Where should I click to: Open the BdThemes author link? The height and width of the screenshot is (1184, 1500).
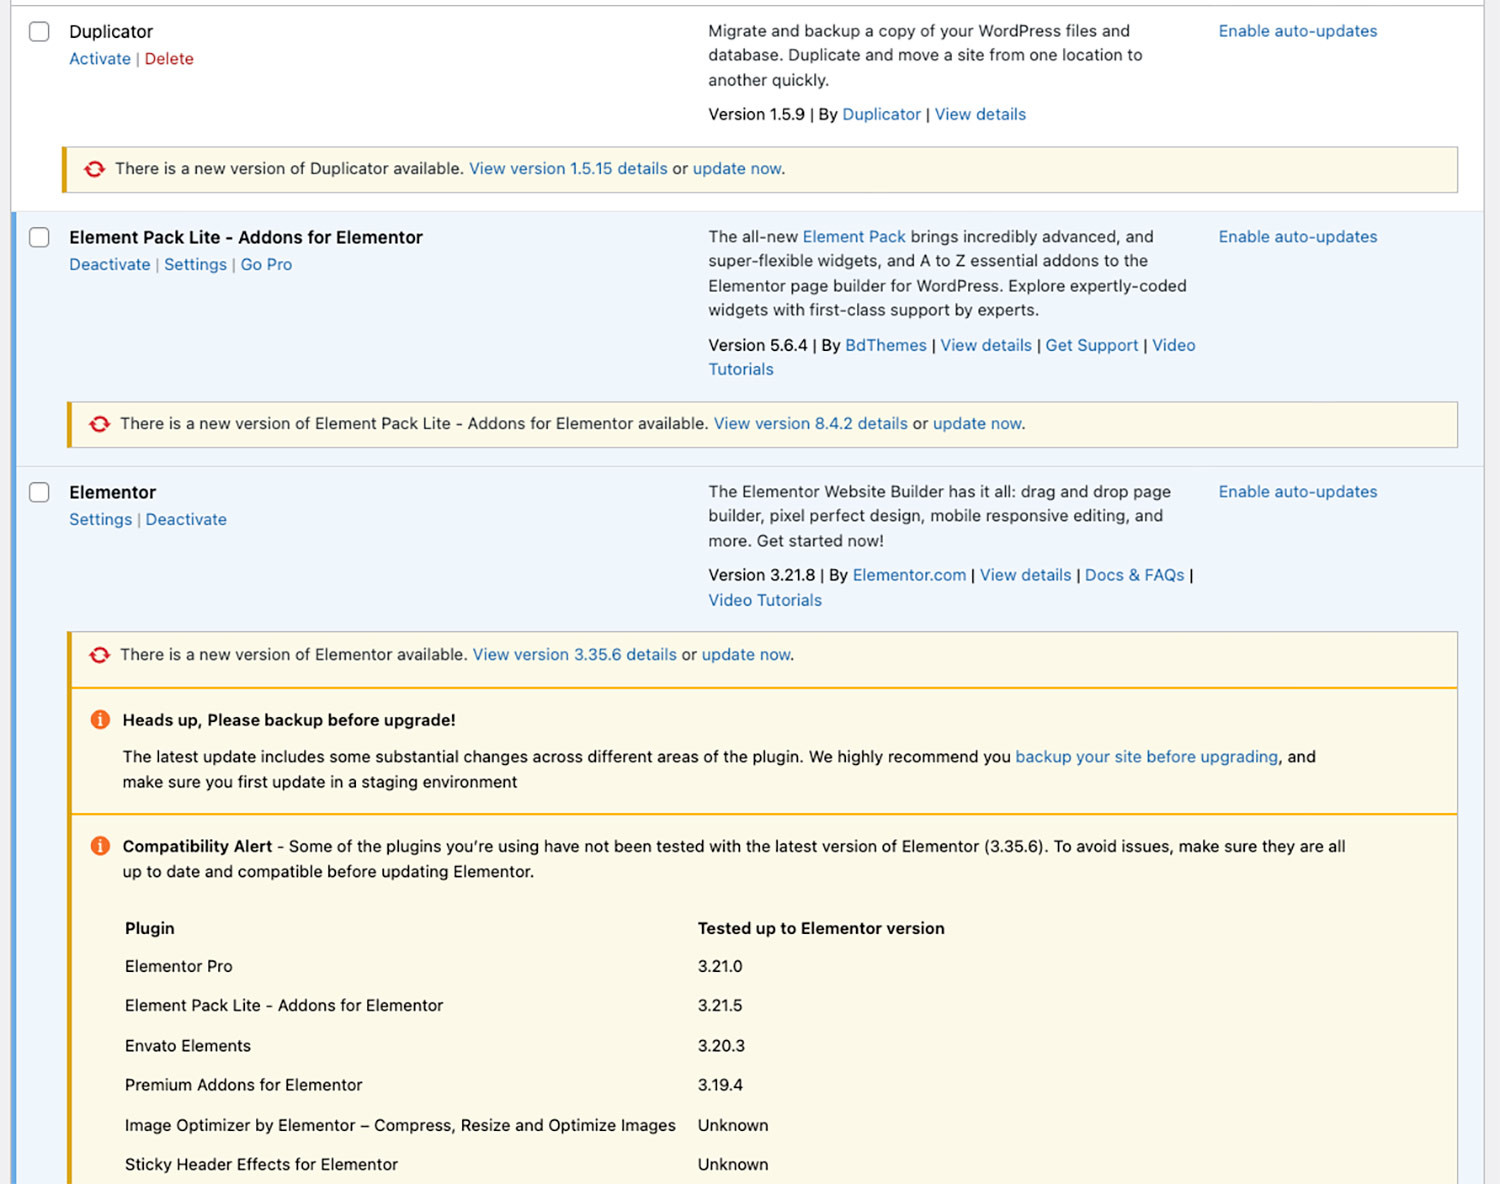point(886,345)
